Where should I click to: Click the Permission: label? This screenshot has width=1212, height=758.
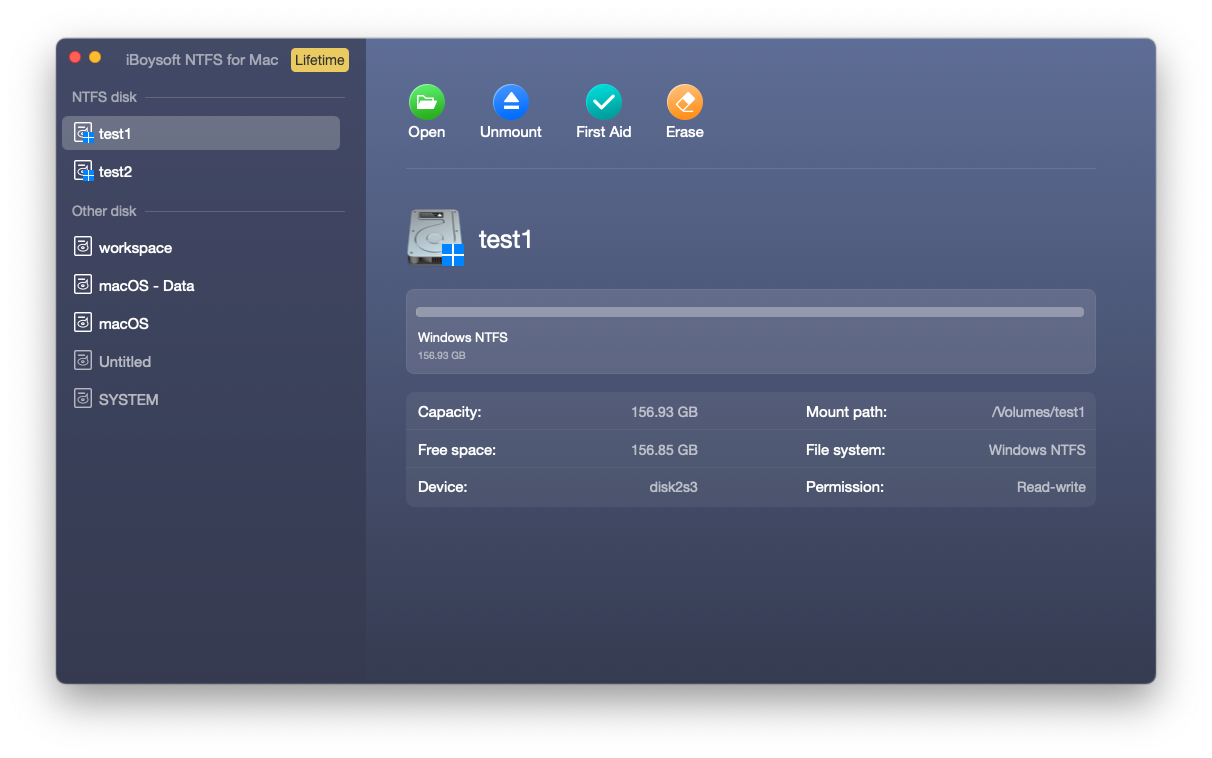click(845, 488)
